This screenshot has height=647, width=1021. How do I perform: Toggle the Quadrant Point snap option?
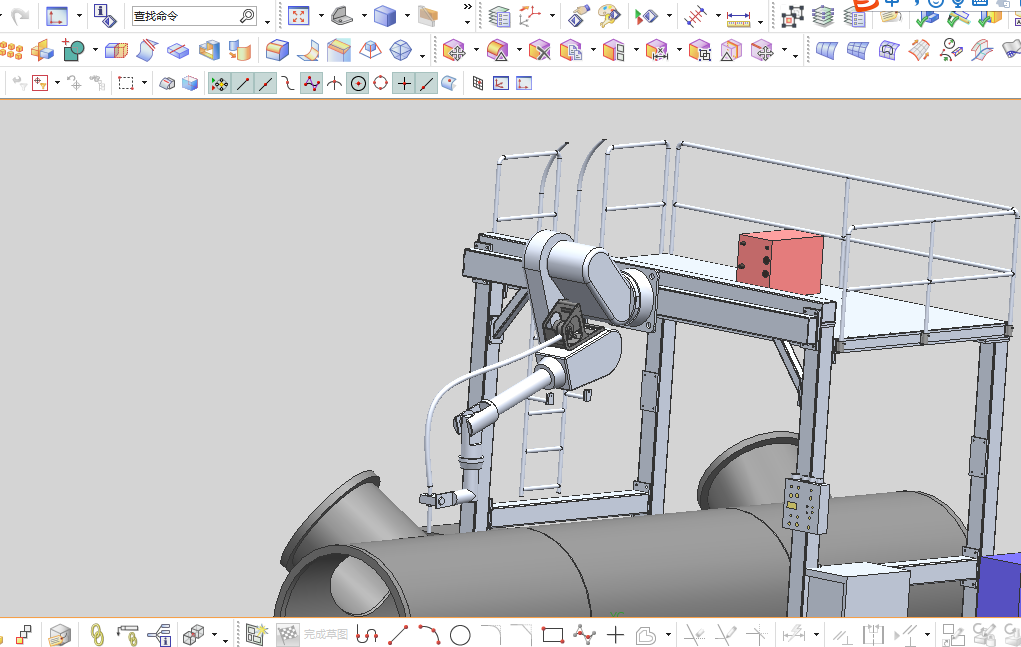point(380,83)
